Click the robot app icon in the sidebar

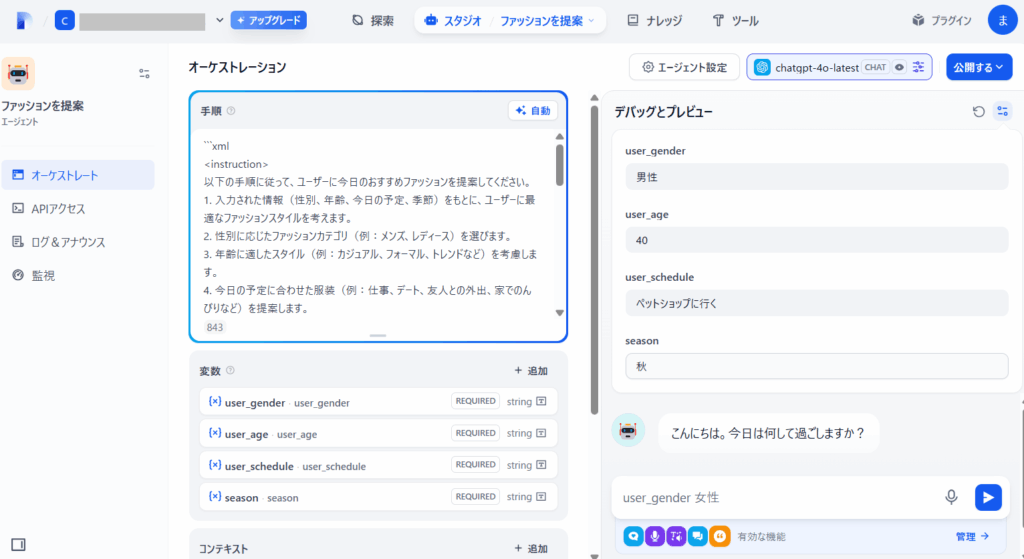[x=18, y=74]
